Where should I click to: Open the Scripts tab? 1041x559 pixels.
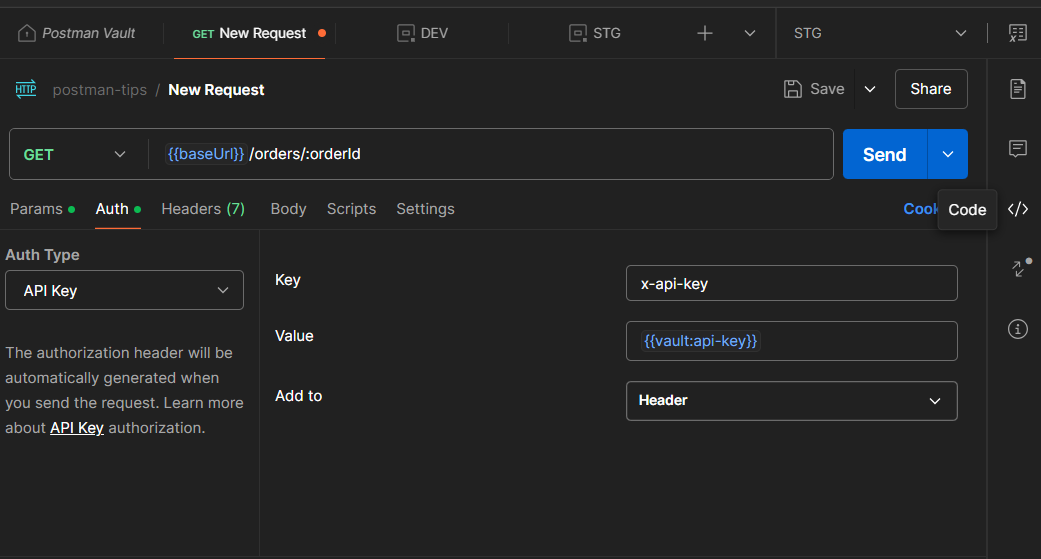pyautogui.click(x=351, y=209)
